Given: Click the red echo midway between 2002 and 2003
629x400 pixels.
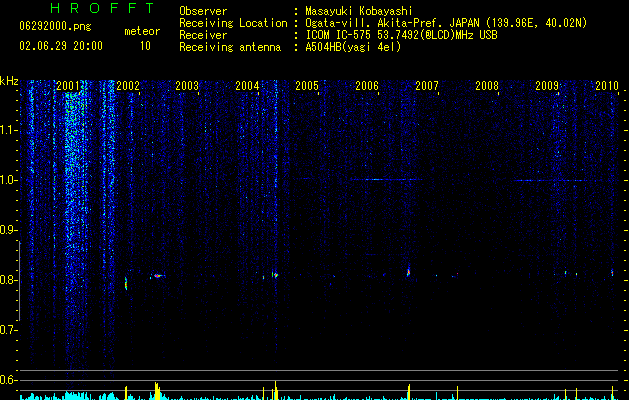Looking at the screenshot, I should pos(157,276).
